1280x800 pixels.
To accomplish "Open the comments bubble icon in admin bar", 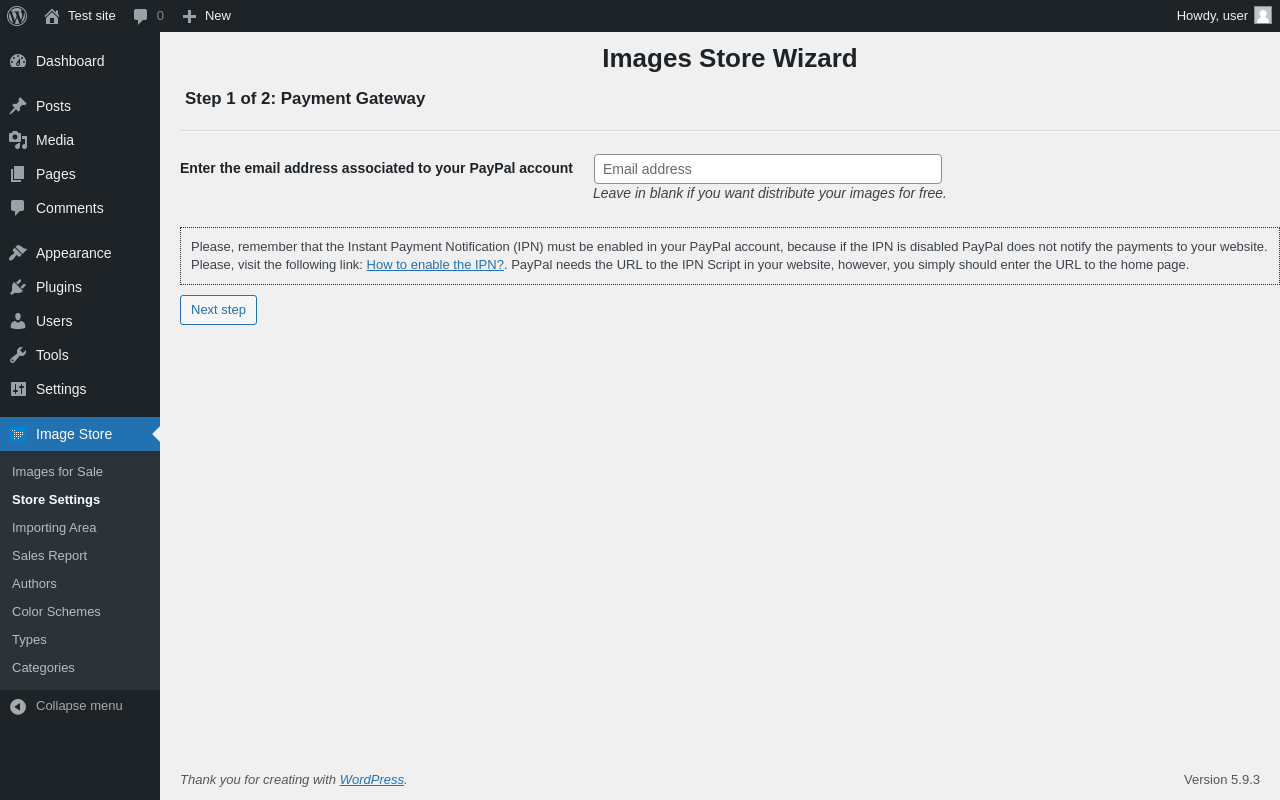I will [x=141, y=16].
